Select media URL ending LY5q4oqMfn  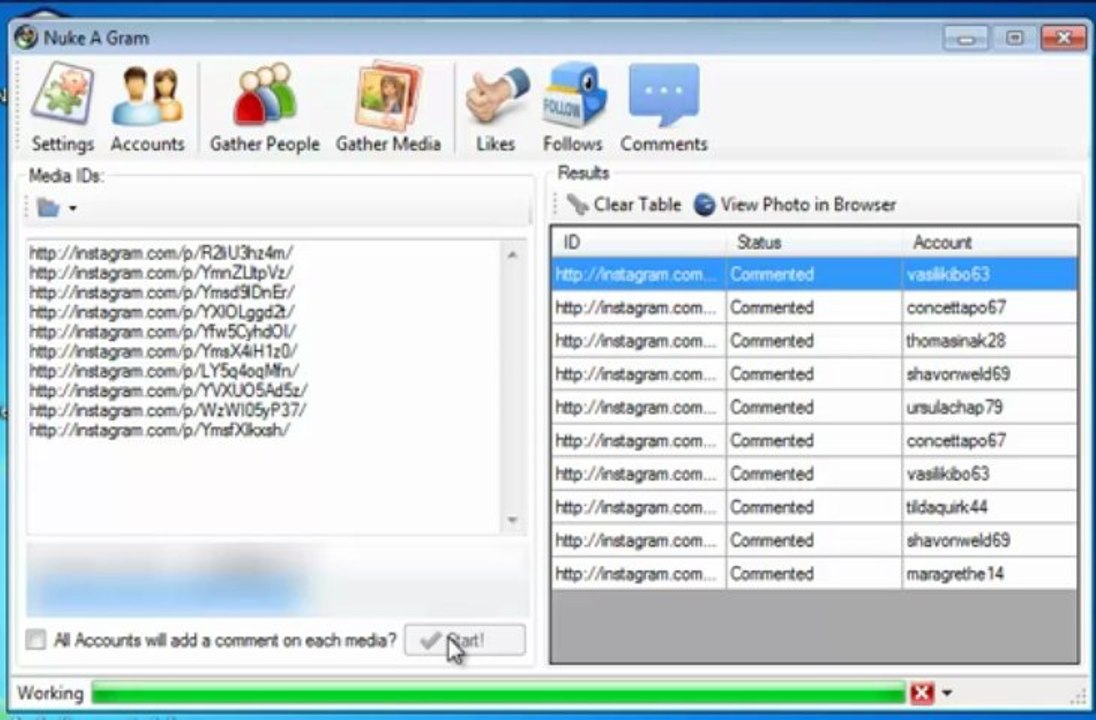tap(164, 370)
